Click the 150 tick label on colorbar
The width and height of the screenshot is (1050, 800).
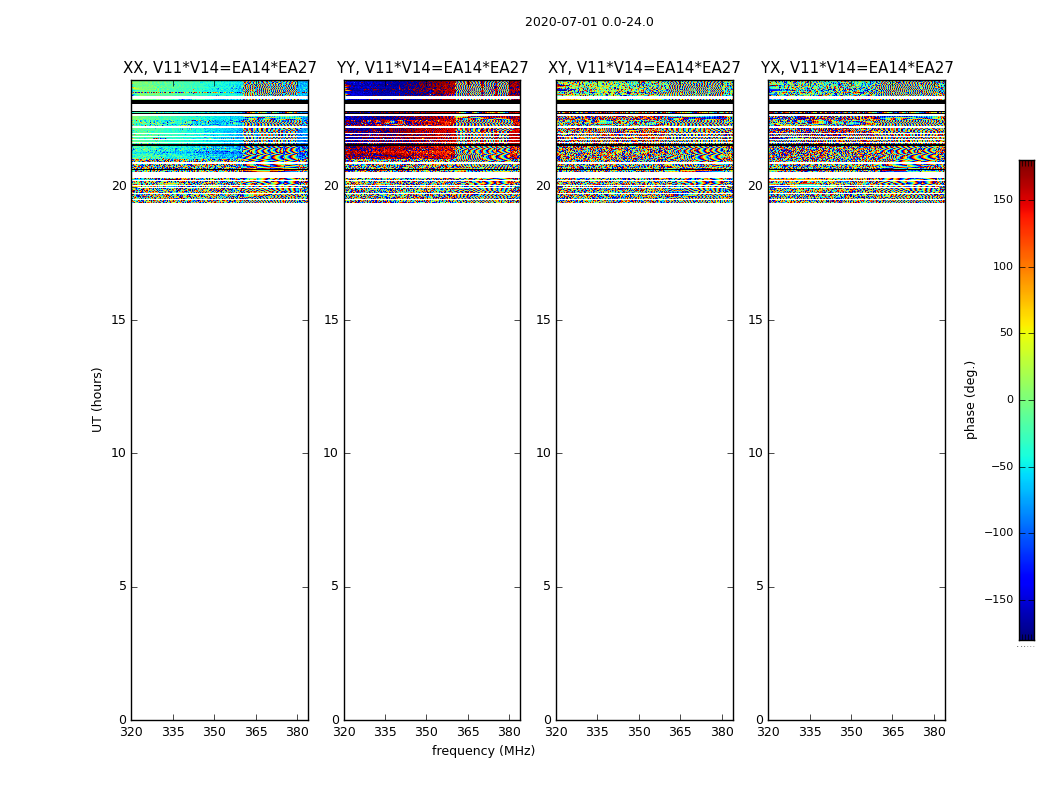(1002, 200)
